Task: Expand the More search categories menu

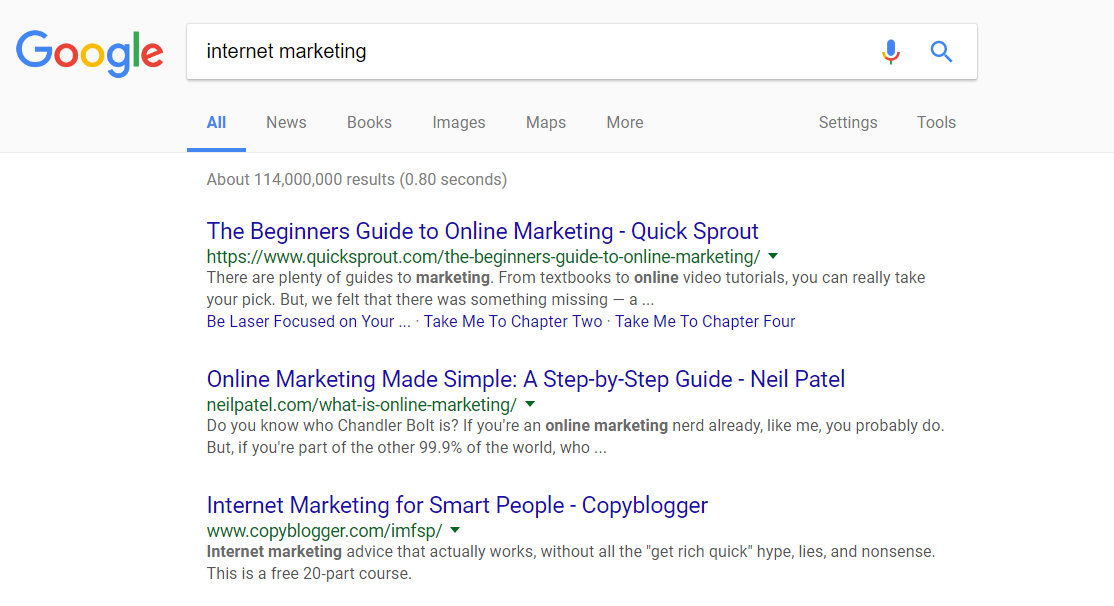Action: point(624,122)
